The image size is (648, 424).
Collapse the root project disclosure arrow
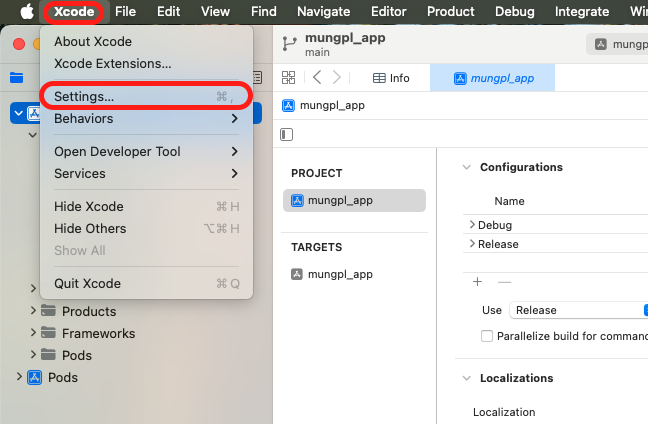[x=19, y=113]
